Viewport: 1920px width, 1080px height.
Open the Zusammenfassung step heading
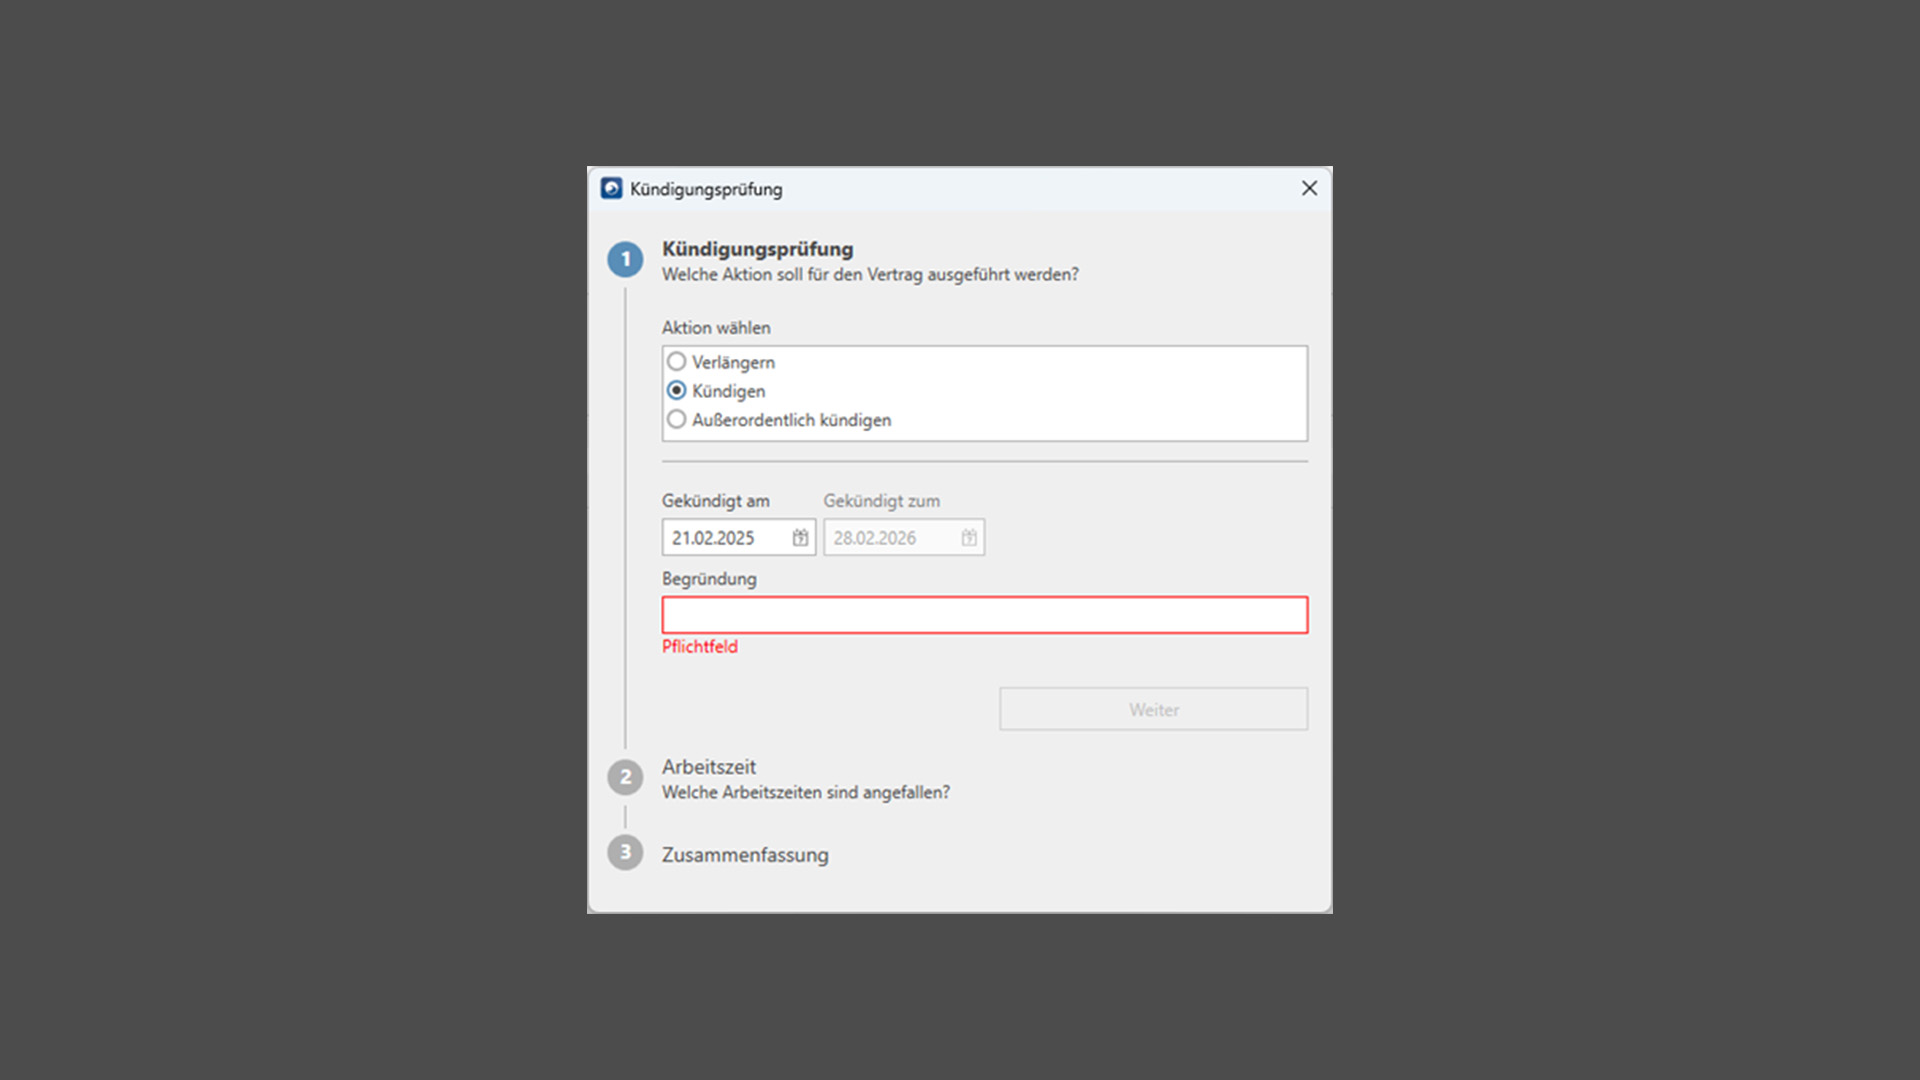pos(744,855)
